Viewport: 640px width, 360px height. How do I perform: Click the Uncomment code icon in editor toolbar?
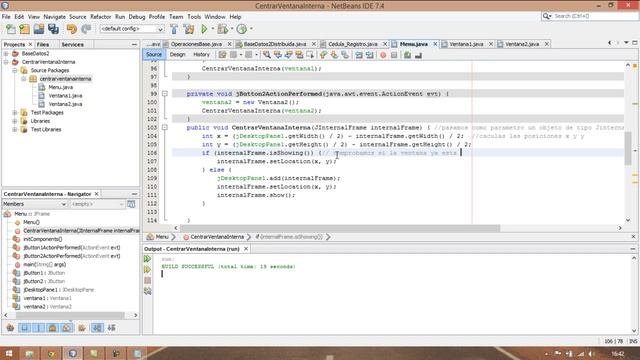coord(418,55)
